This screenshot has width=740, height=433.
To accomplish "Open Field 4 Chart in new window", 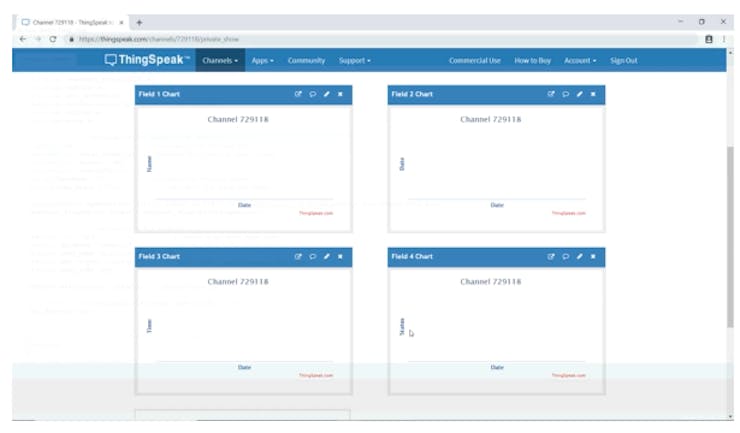I will (551, 256).
